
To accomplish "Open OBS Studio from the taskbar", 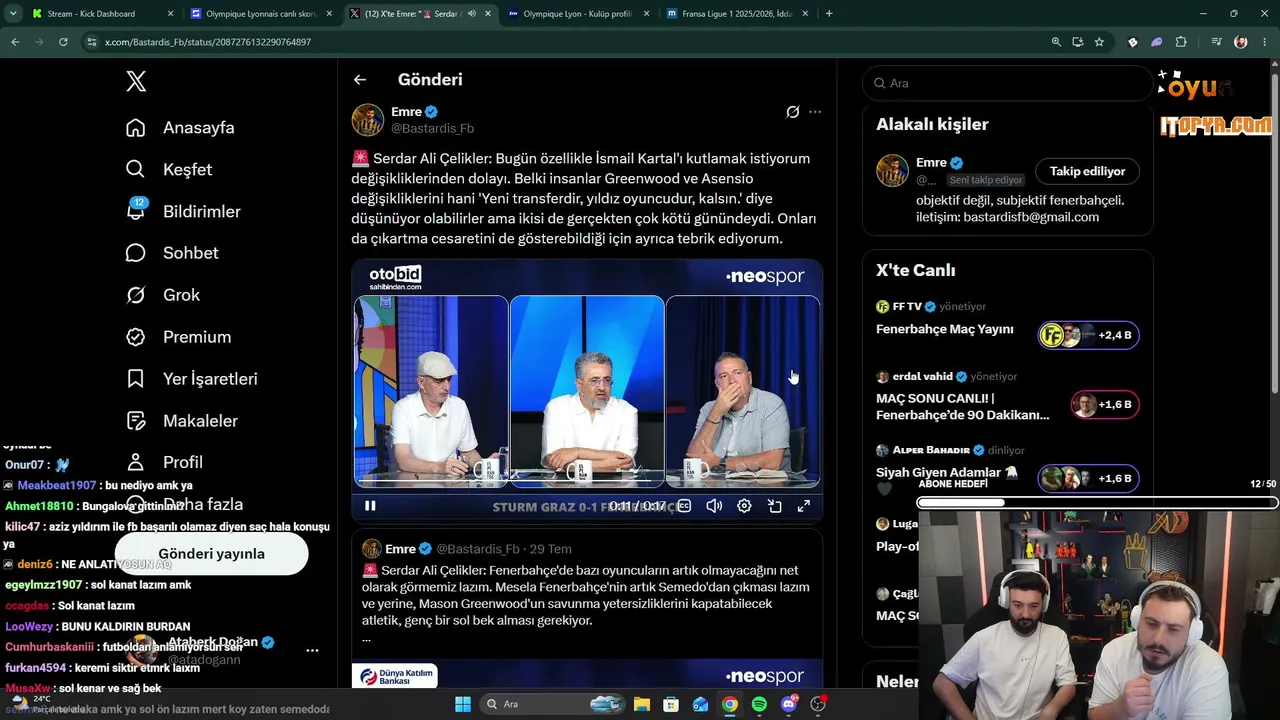I will pos(819,704).
